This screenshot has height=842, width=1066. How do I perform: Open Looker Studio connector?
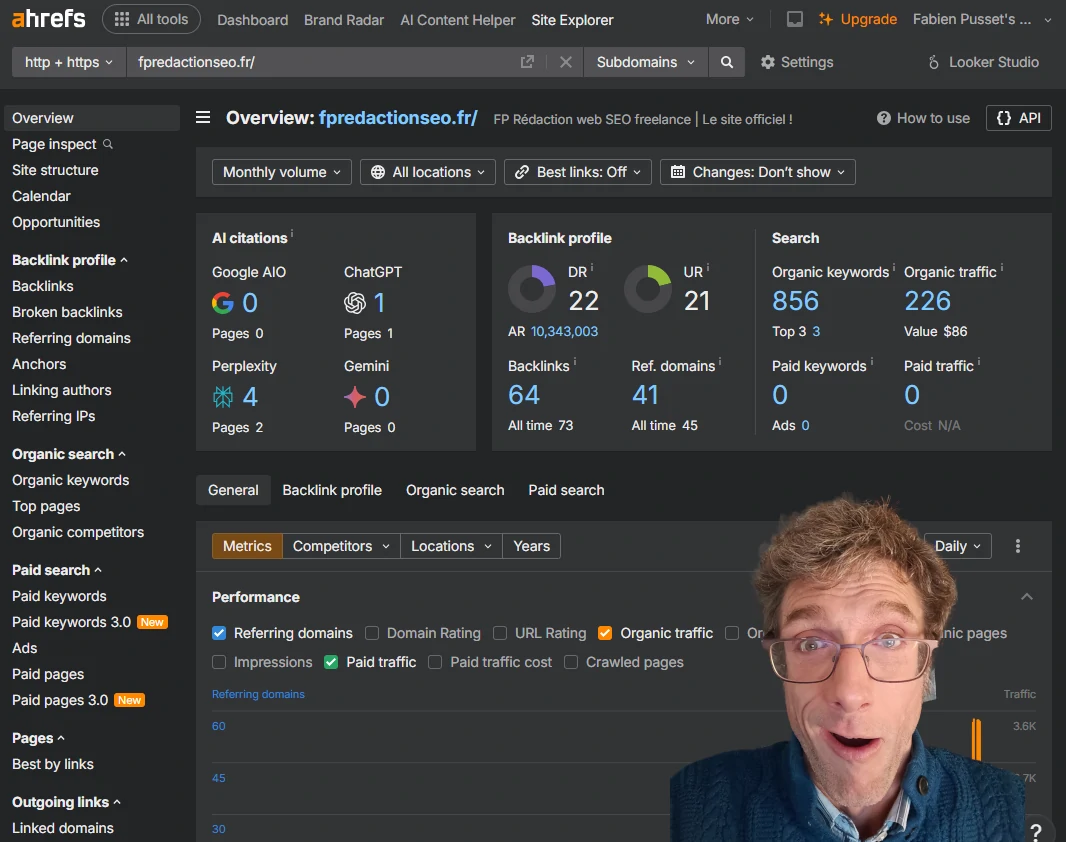tap(983, 62)
